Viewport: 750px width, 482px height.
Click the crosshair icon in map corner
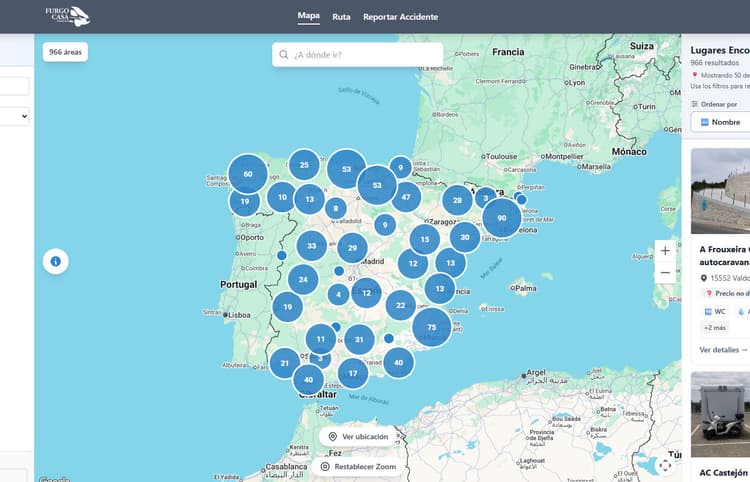coord(665,465)
